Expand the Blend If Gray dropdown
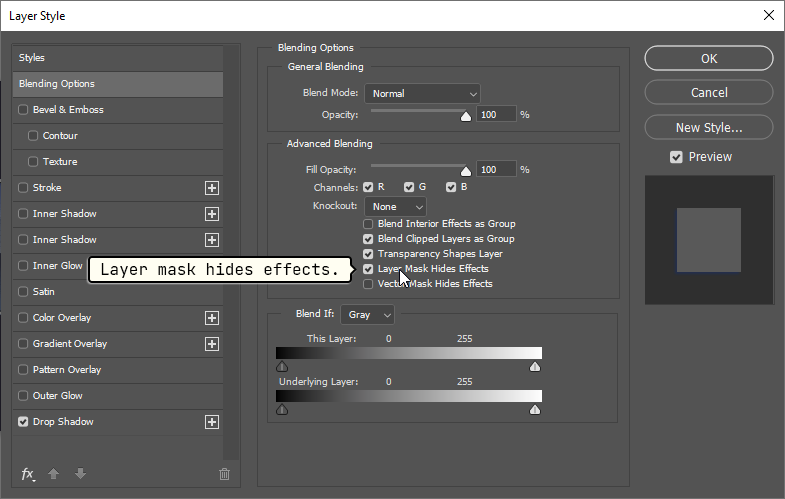Image resolution: width=785 pixels, height=499 pixels. click(367, 315)
